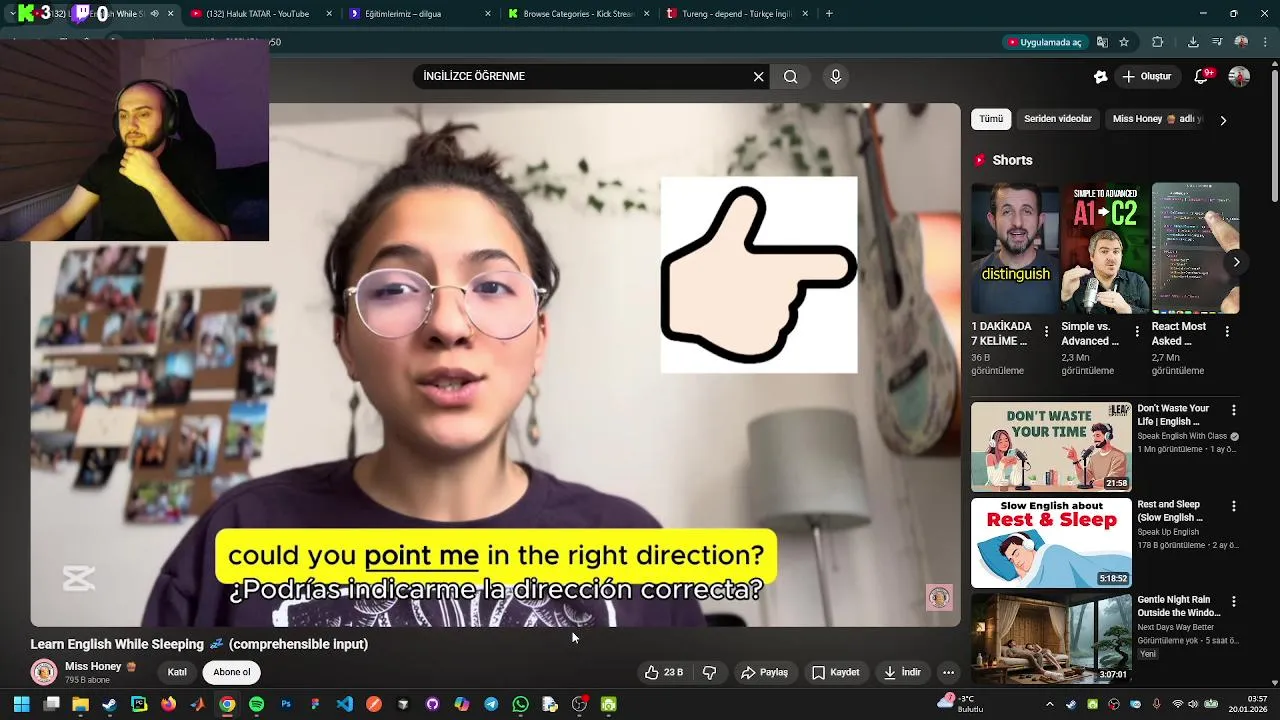Open the Don't Waste Your Time video thumbnail
Image resolution: width=1280 pixels, height=720 pixels.
[x=1051, y=447]
